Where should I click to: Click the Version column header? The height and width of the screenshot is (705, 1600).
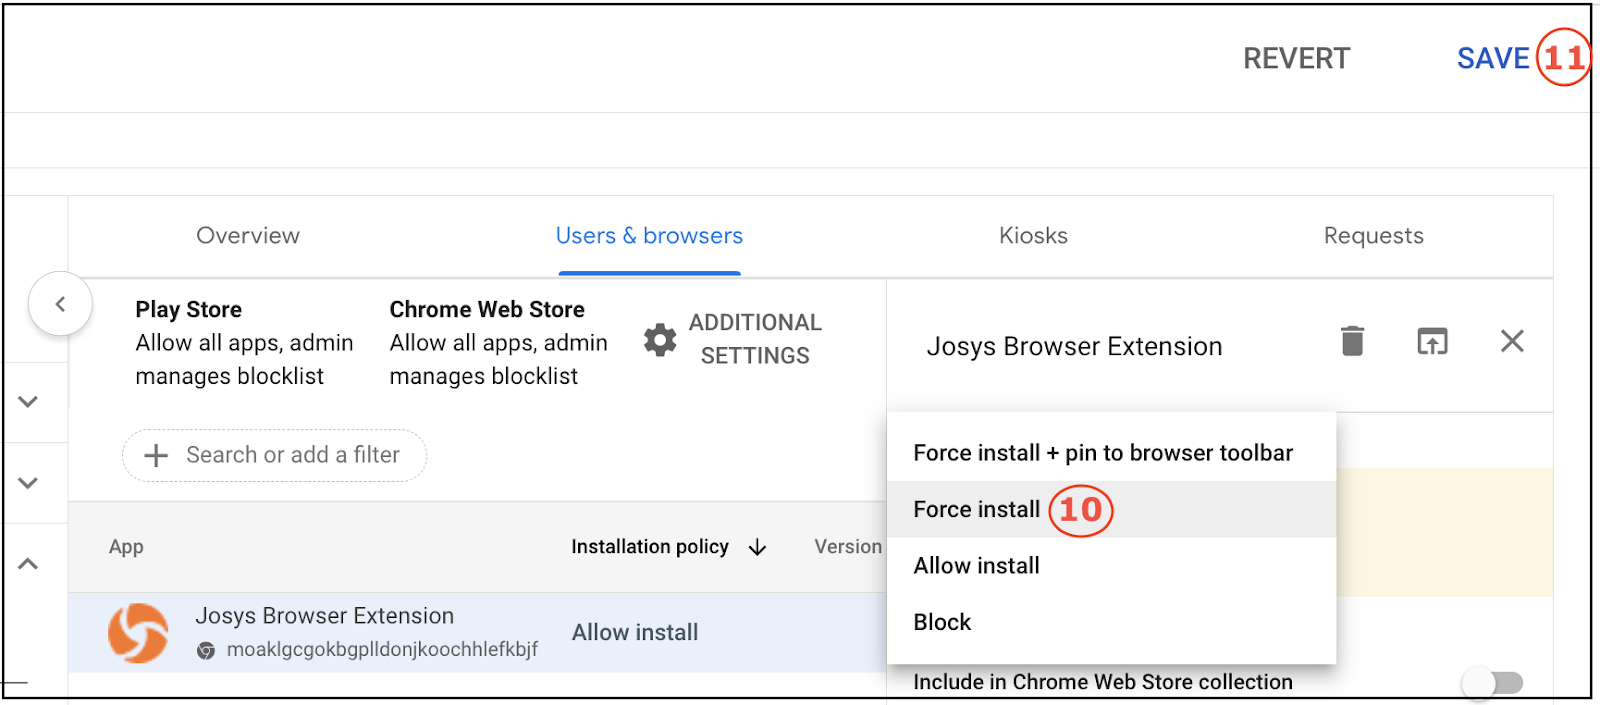coord(847,546)
